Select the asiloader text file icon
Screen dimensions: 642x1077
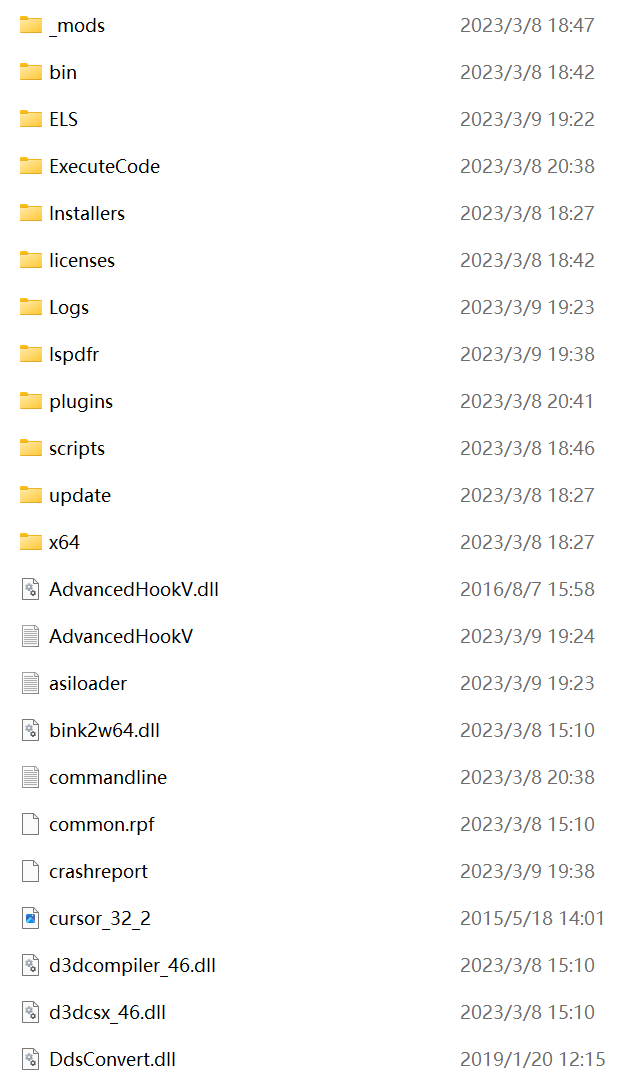[31, 683]
